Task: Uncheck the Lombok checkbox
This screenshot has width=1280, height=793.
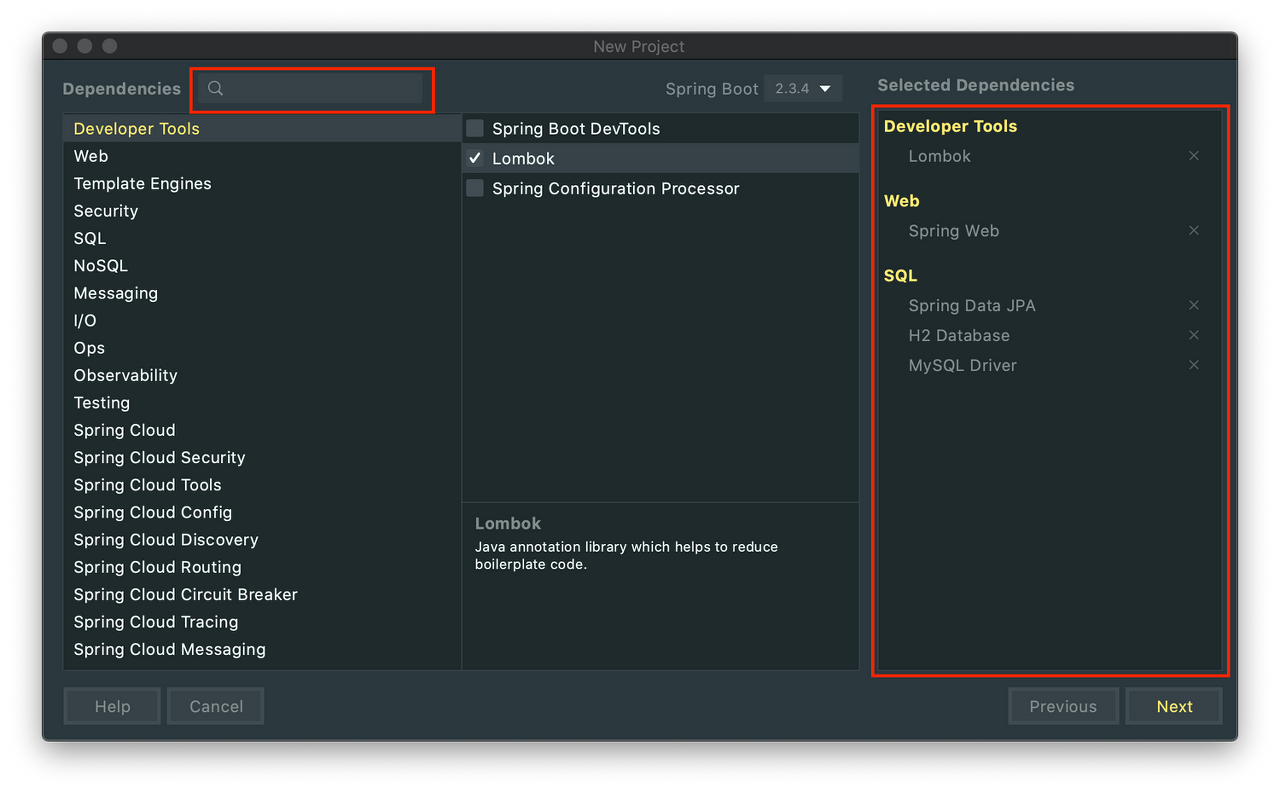Action: (475, 158)
